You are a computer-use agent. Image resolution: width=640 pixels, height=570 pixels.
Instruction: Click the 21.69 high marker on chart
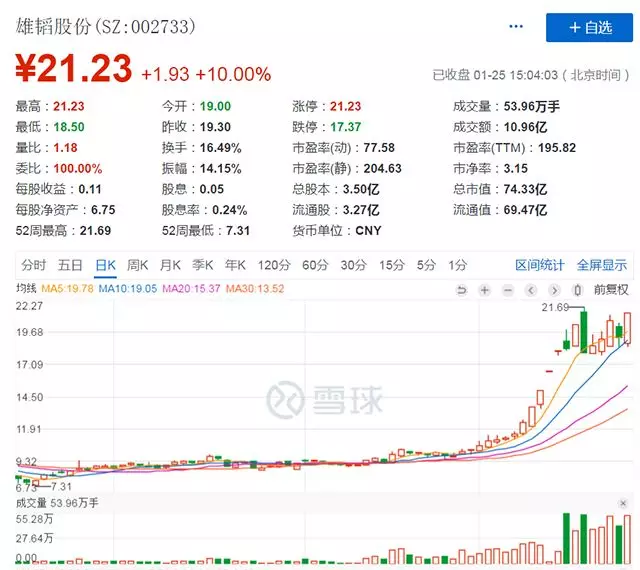click(555, 307)
